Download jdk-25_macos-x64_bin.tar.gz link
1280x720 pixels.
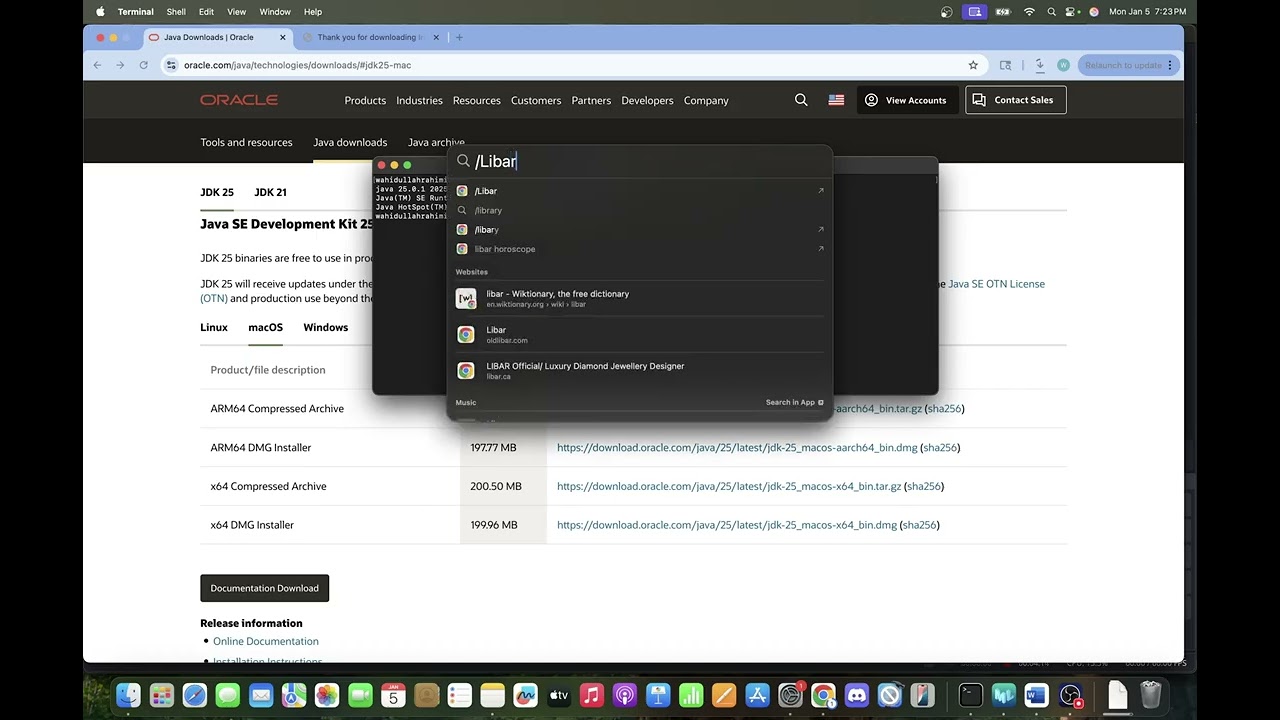point(729,486)
